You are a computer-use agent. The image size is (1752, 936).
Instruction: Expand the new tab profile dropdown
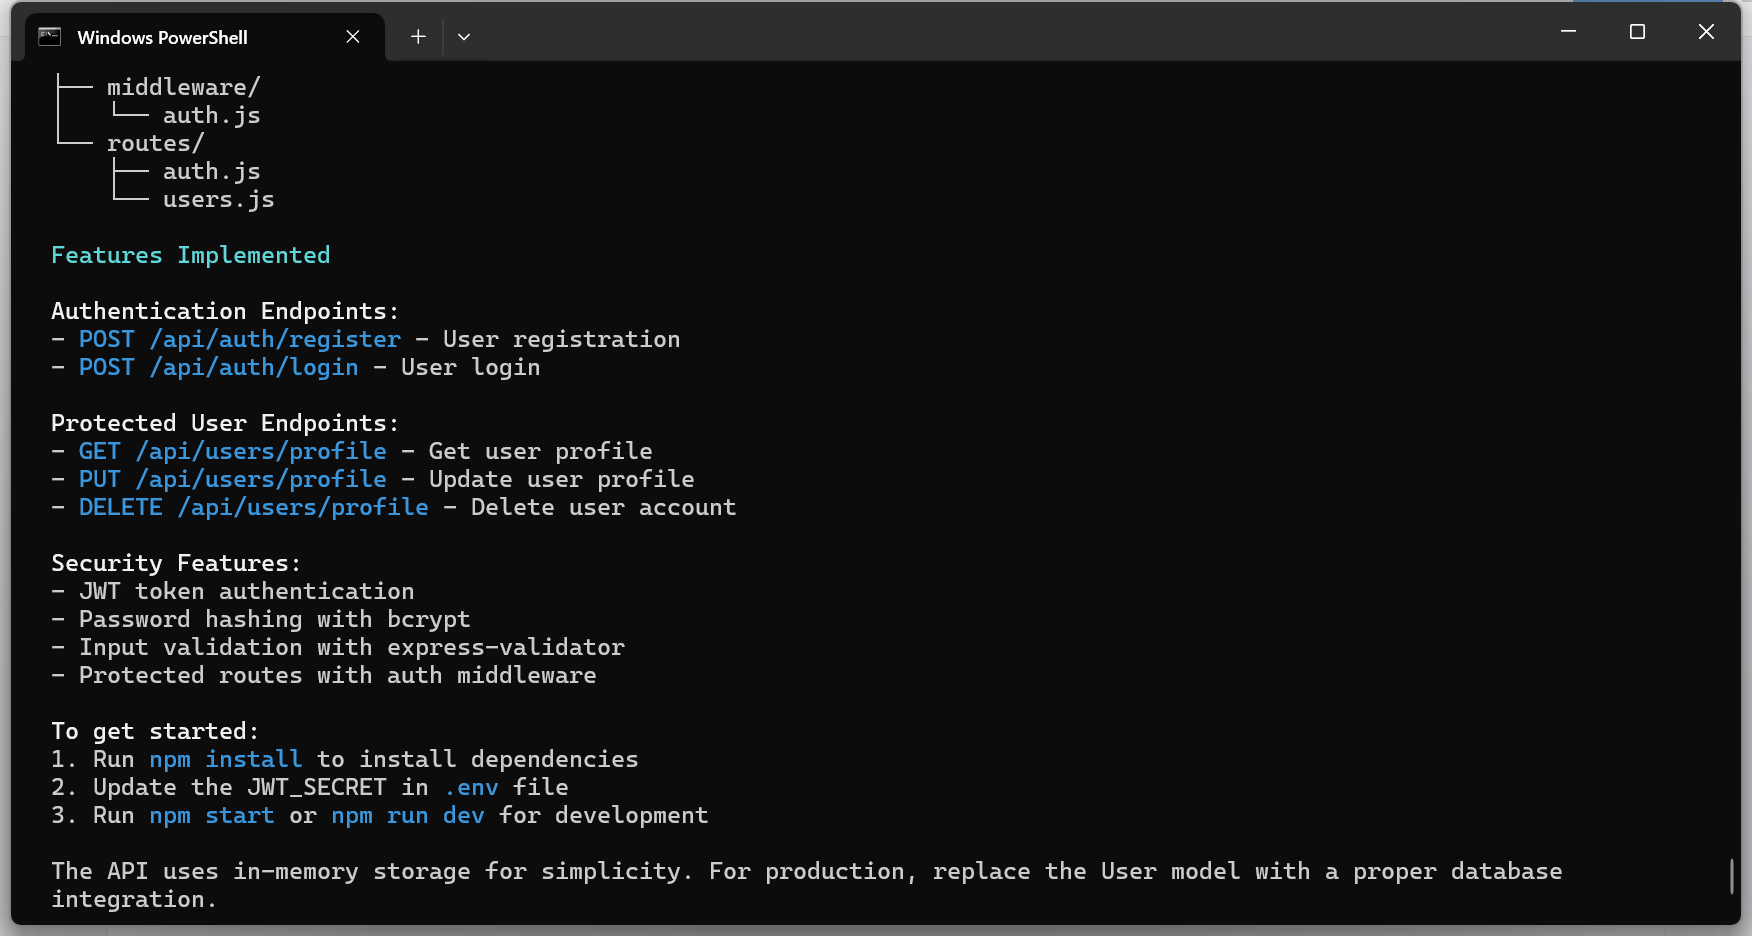coord(464,37)
